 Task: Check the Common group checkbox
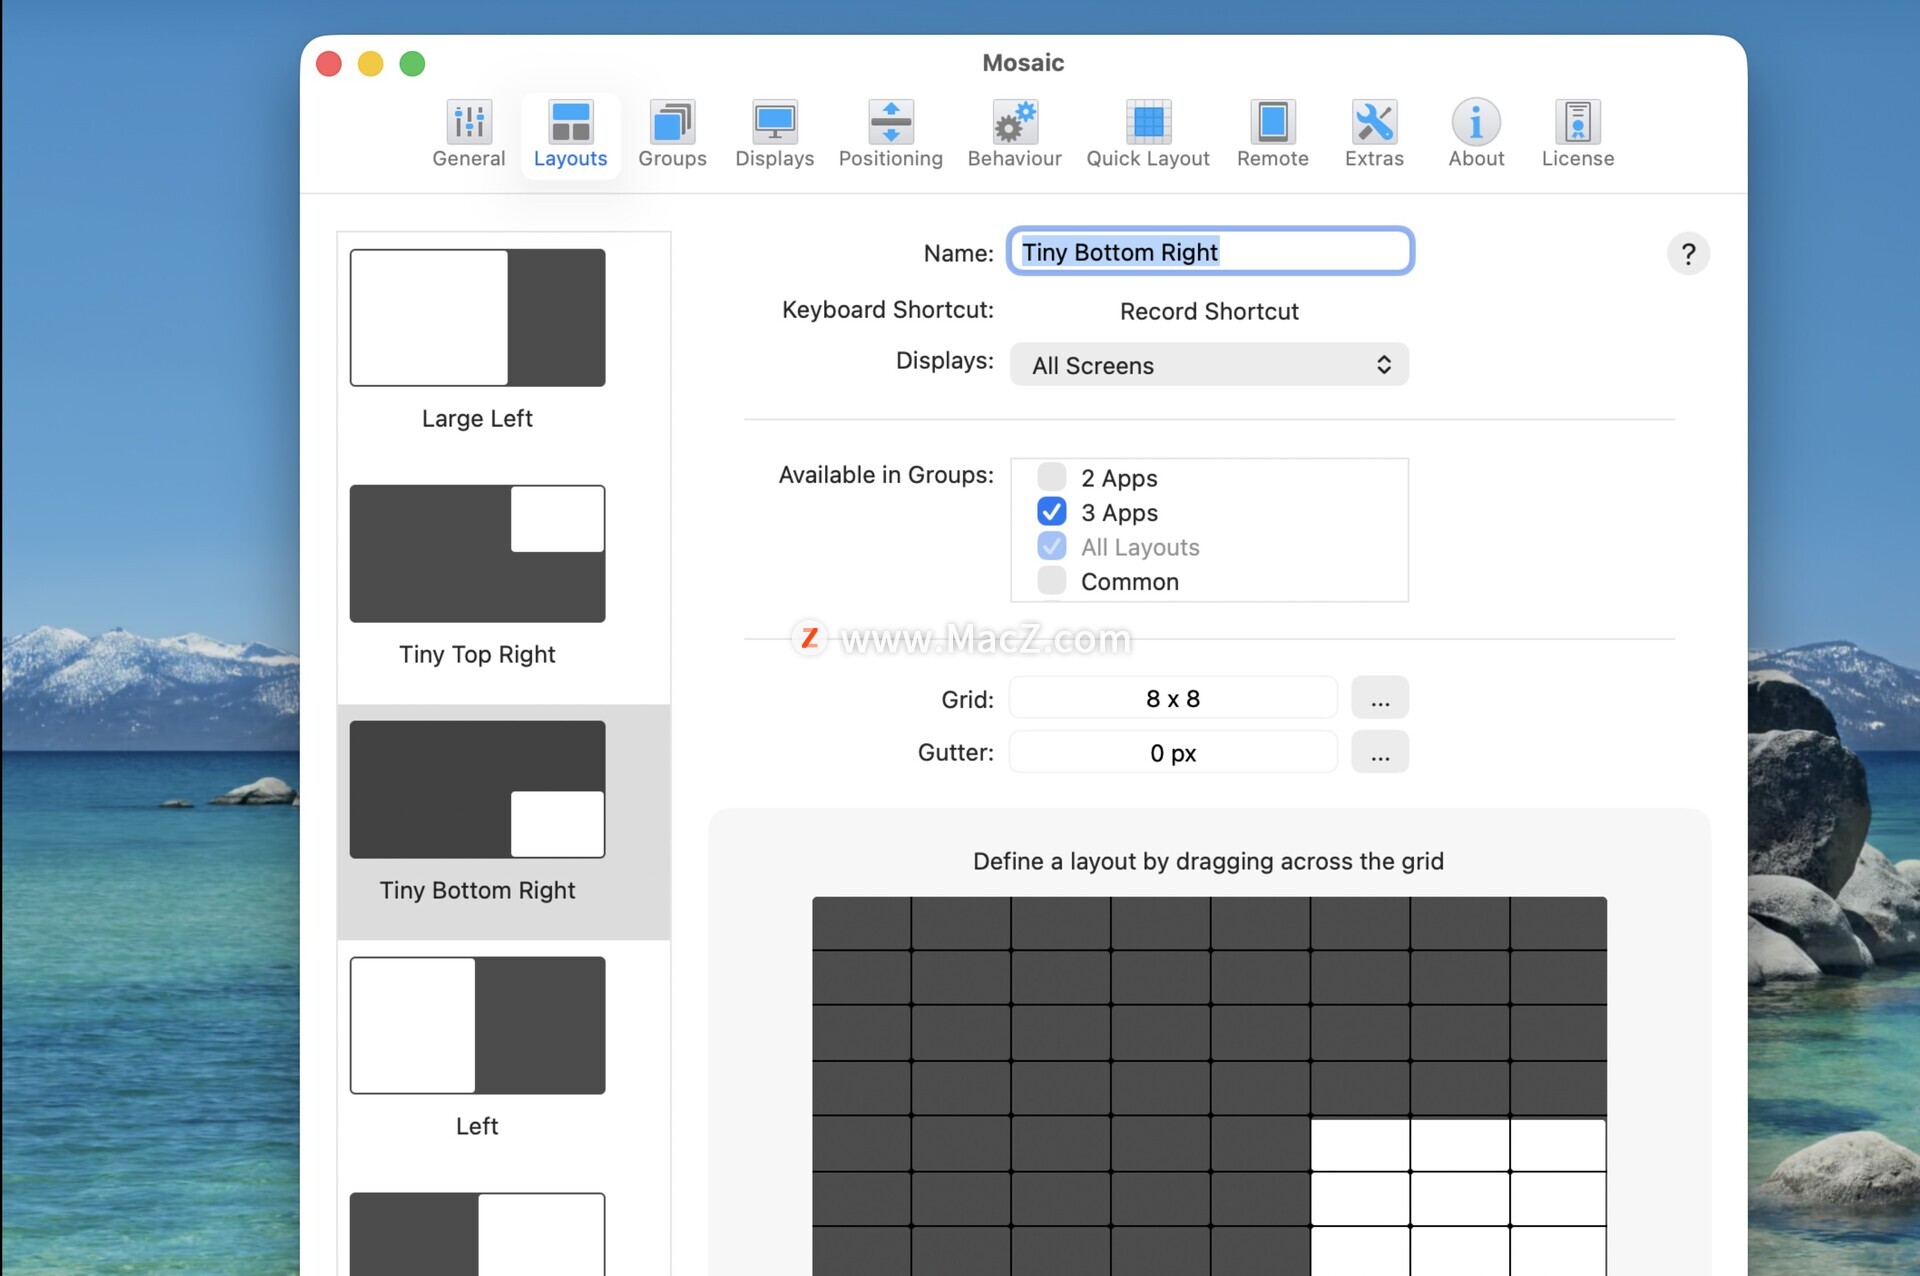click(1051, 581)
